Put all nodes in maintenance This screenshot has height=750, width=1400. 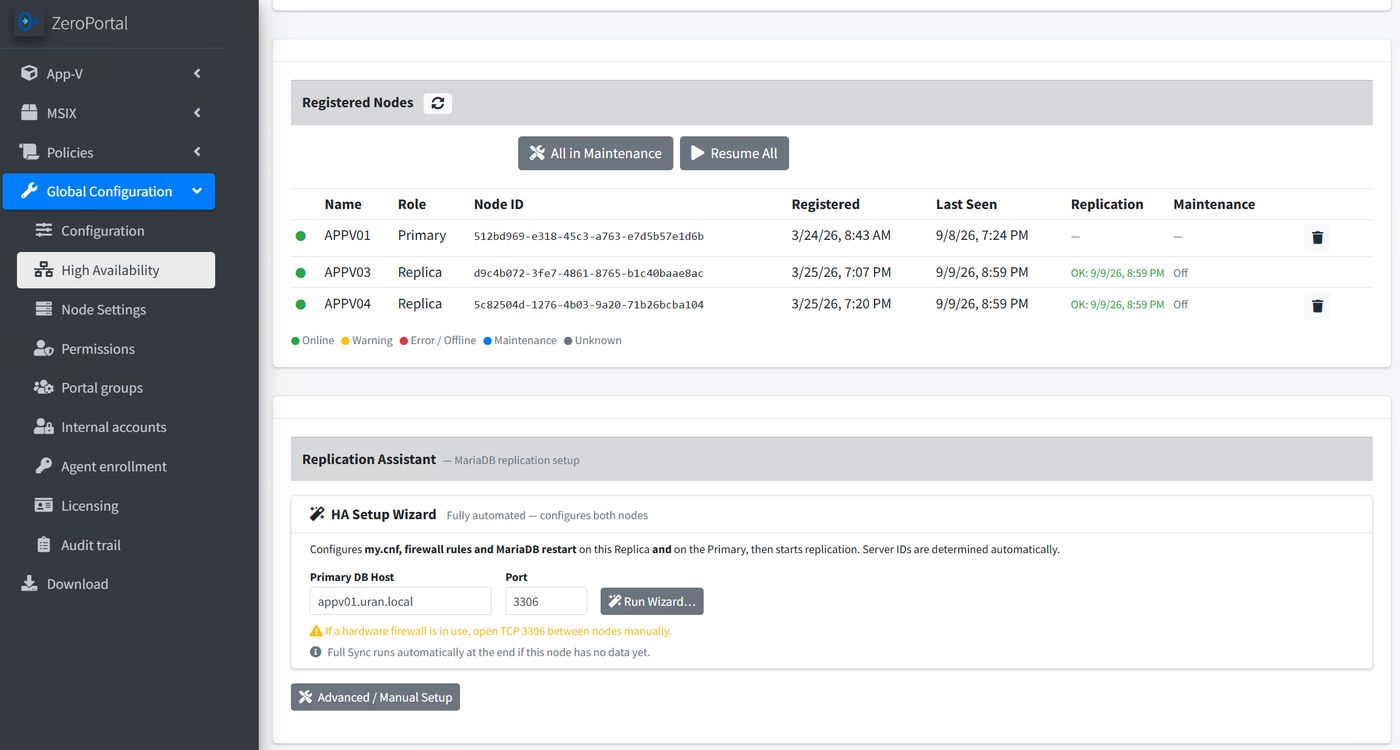(x=595, y=153)
